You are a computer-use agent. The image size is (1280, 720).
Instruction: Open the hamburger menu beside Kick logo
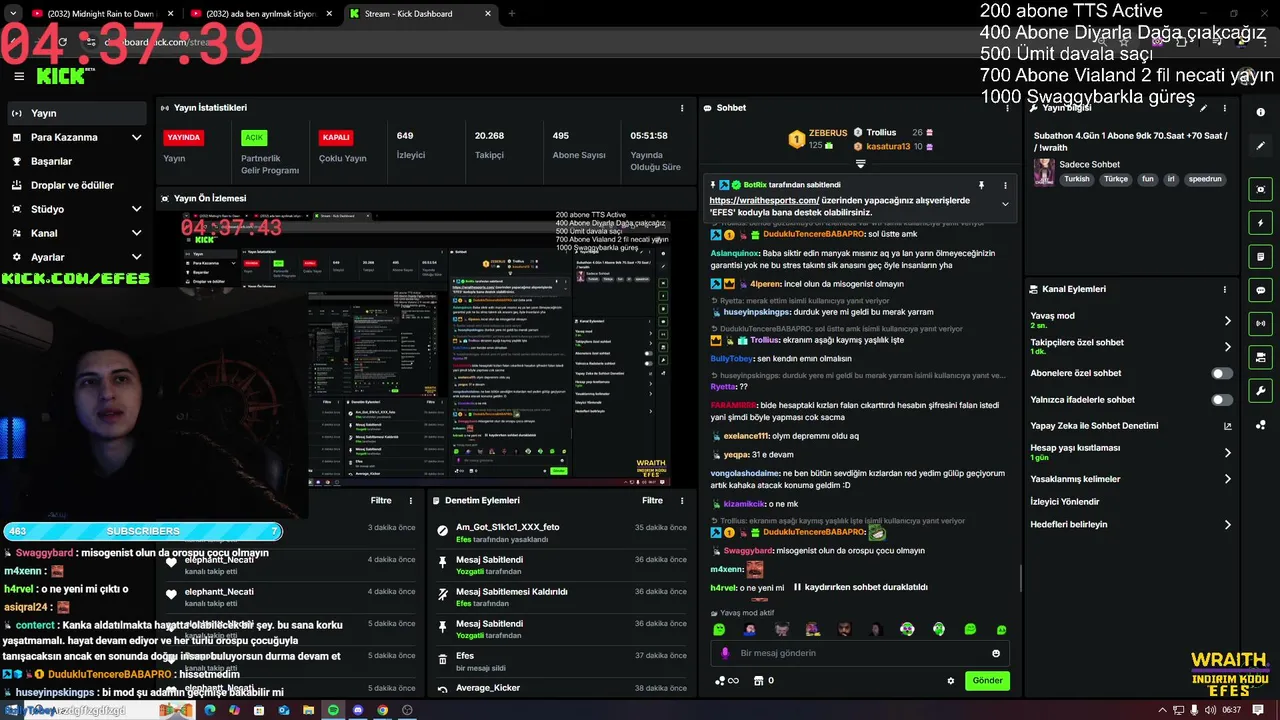[x=19, y=76]
